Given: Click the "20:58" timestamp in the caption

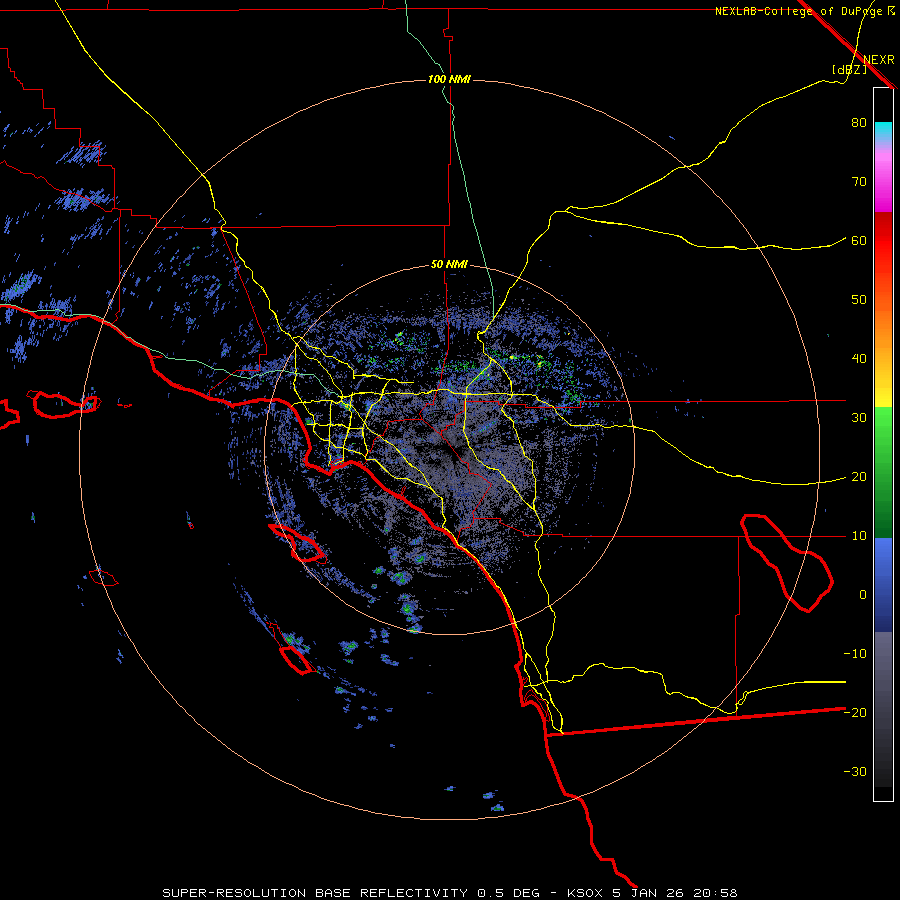Looking at the screenshot, I should coord(715,893).
